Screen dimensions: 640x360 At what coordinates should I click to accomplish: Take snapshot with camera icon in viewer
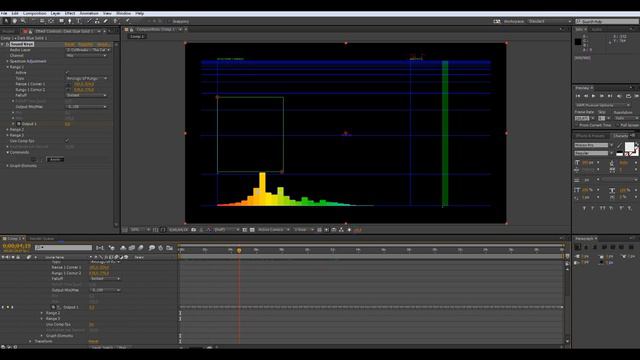(193, 230)
